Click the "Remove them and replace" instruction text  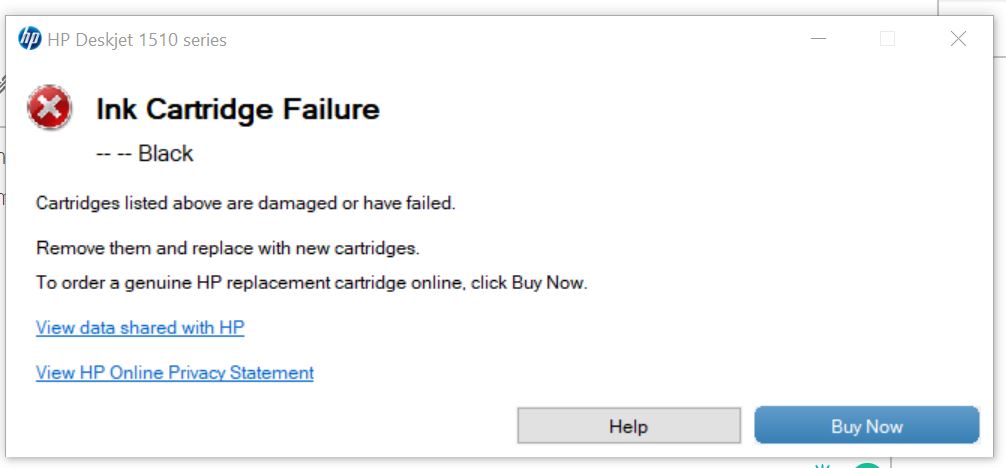click(x=227, y=248)
